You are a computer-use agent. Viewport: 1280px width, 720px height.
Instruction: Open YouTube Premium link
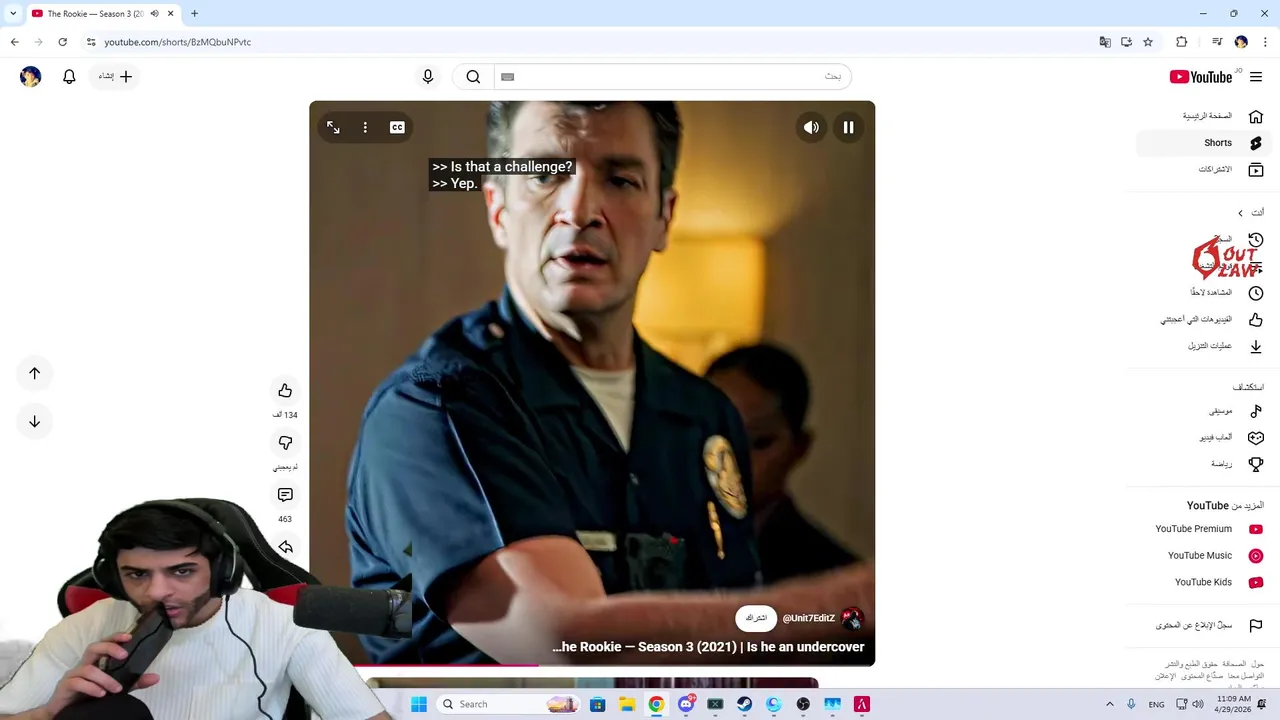(1204, 529)
